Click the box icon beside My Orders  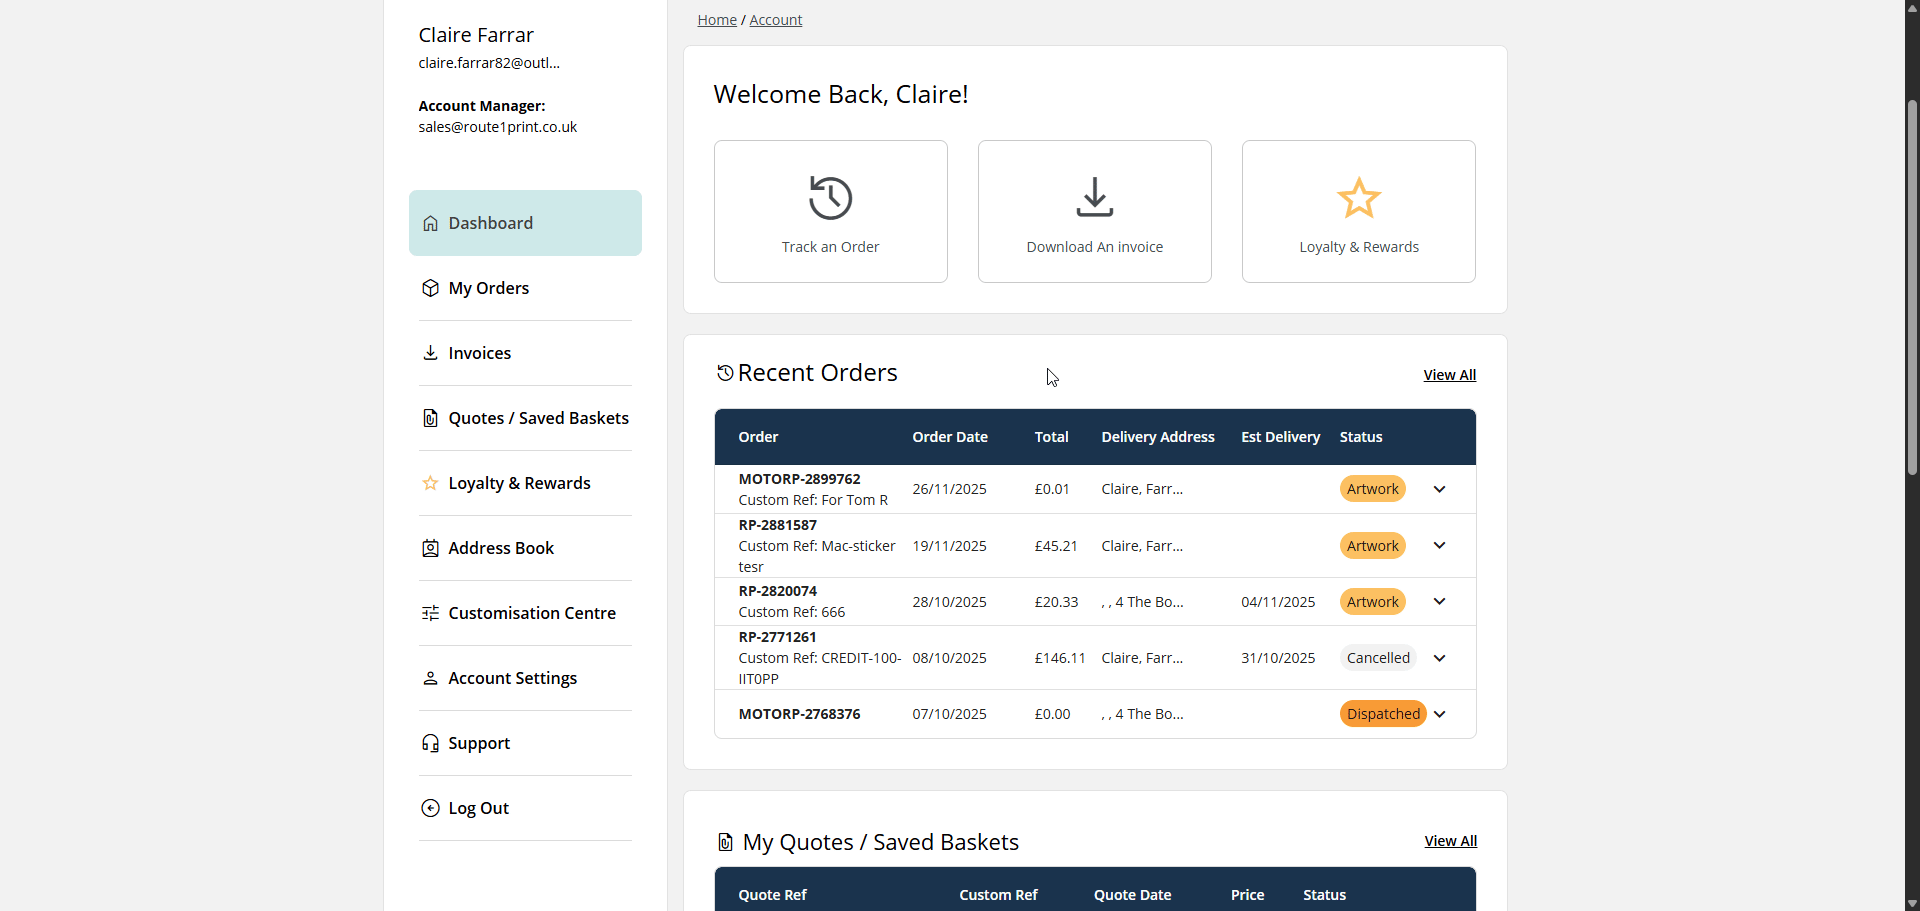(x=430, y=288)
